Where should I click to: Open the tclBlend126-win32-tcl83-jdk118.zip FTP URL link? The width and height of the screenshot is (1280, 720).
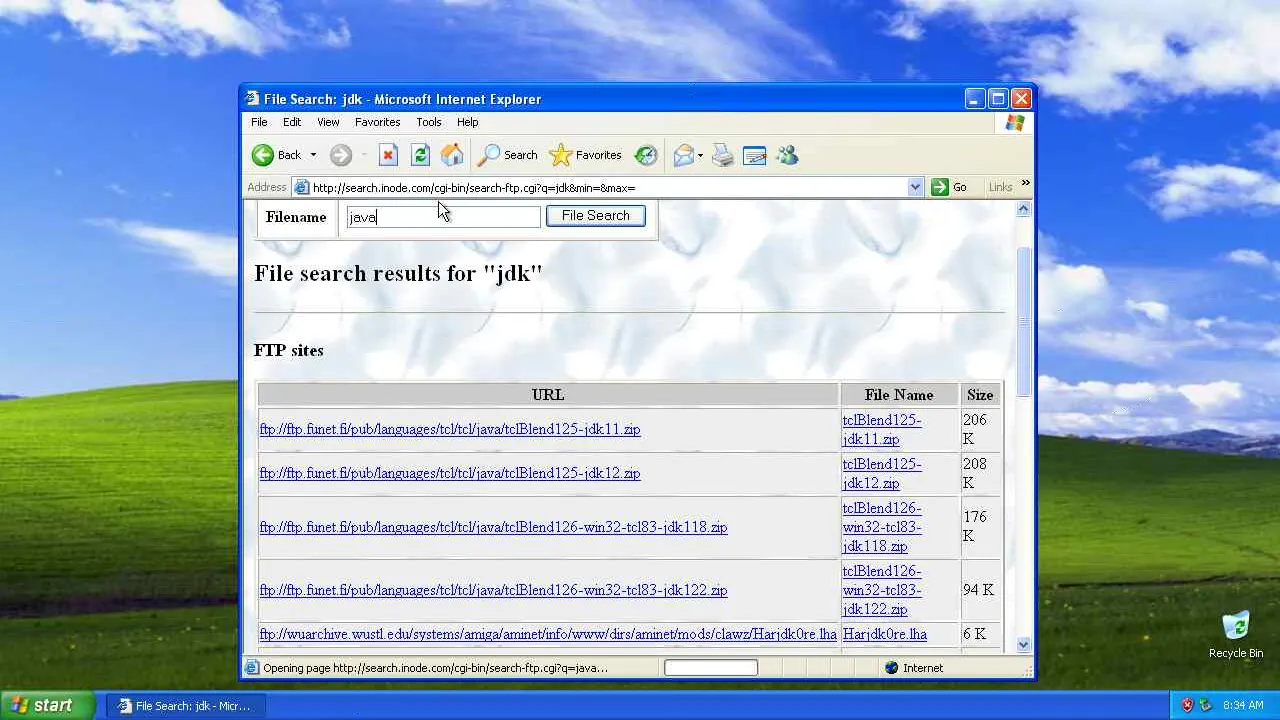[x=493, y=527]
